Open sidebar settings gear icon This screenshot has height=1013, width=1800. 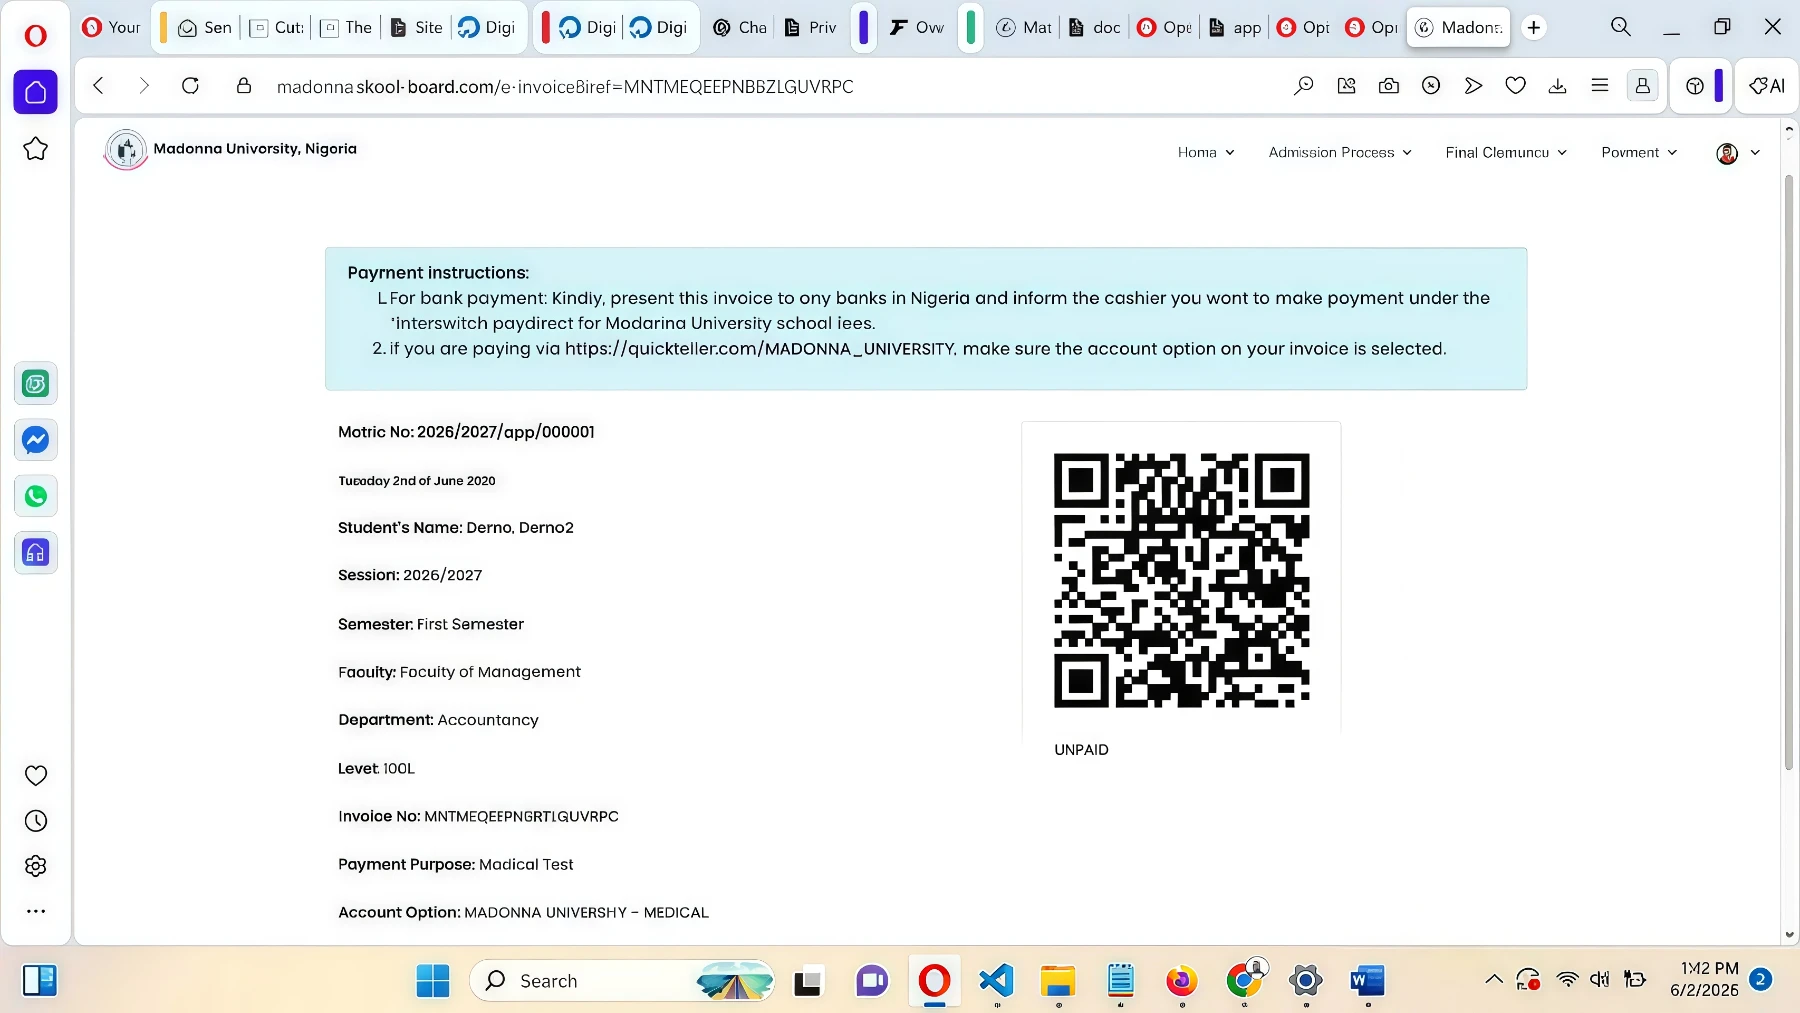[35, 866]
